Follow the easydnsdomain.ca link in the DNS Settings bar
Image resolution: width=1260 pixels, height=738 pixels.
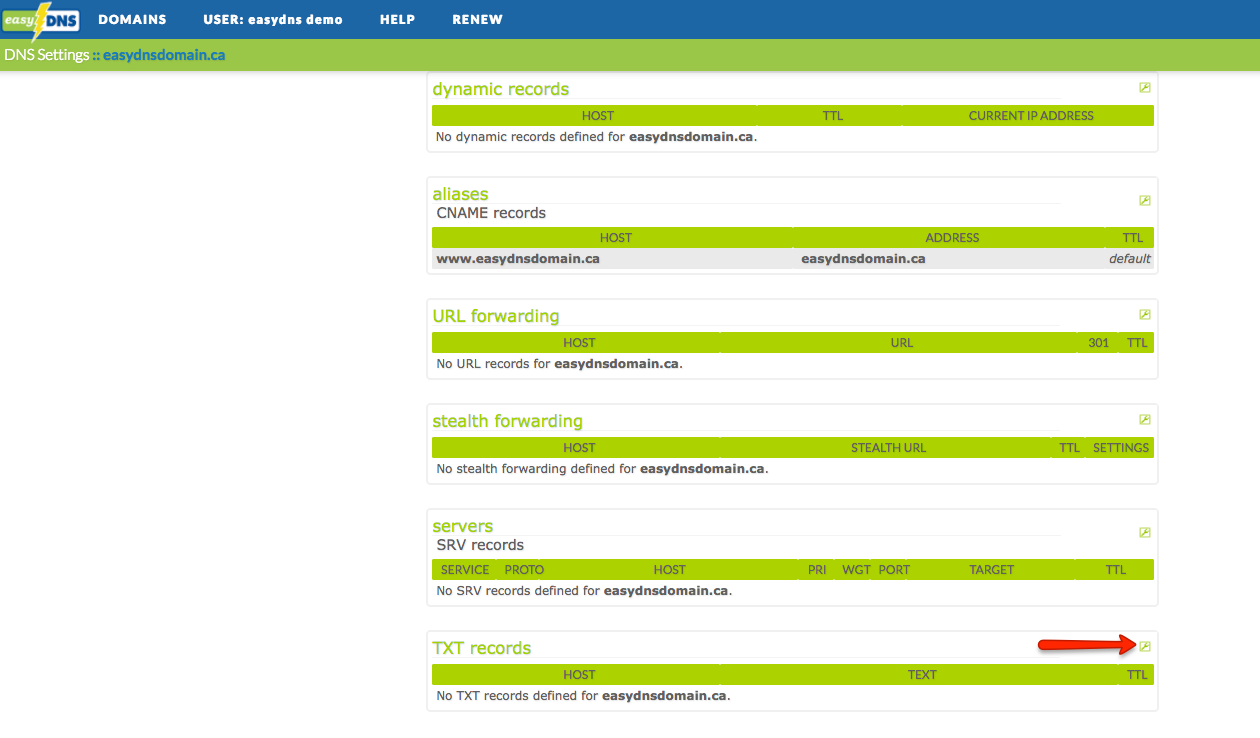[x=164, y=55]
